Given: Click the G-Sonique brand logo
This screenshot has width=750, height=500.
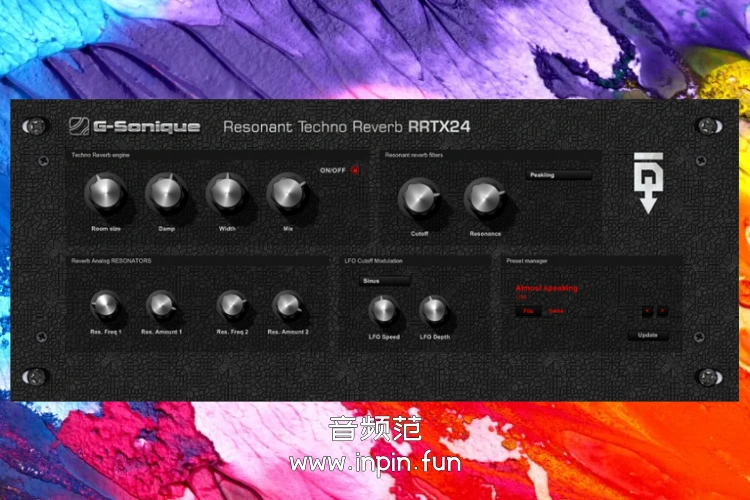Looking at the screenshot, I should coord(134,126).
